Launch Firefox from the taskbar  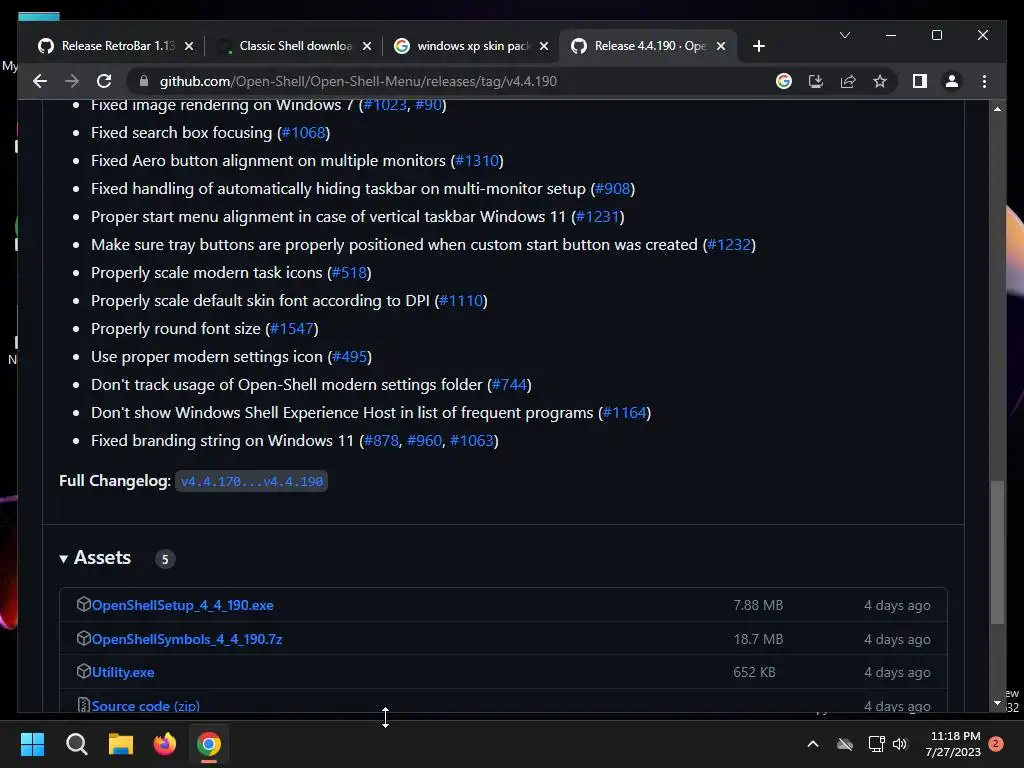point(165,744)
